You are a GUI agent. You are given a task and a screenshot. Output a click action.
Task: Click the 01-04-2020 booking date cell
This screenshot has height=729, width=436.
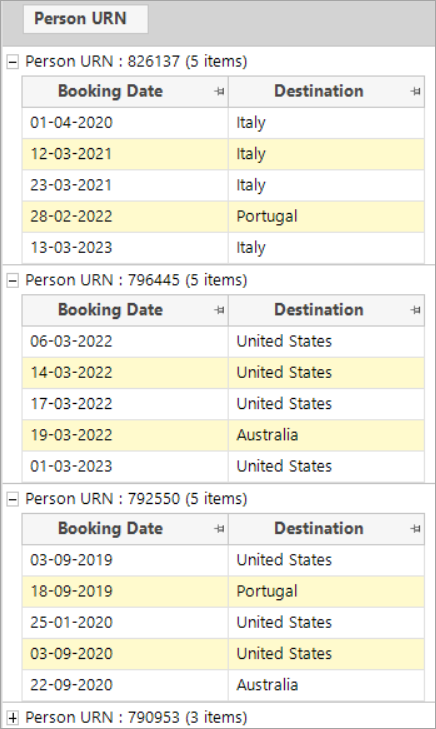tap(125, 123)
